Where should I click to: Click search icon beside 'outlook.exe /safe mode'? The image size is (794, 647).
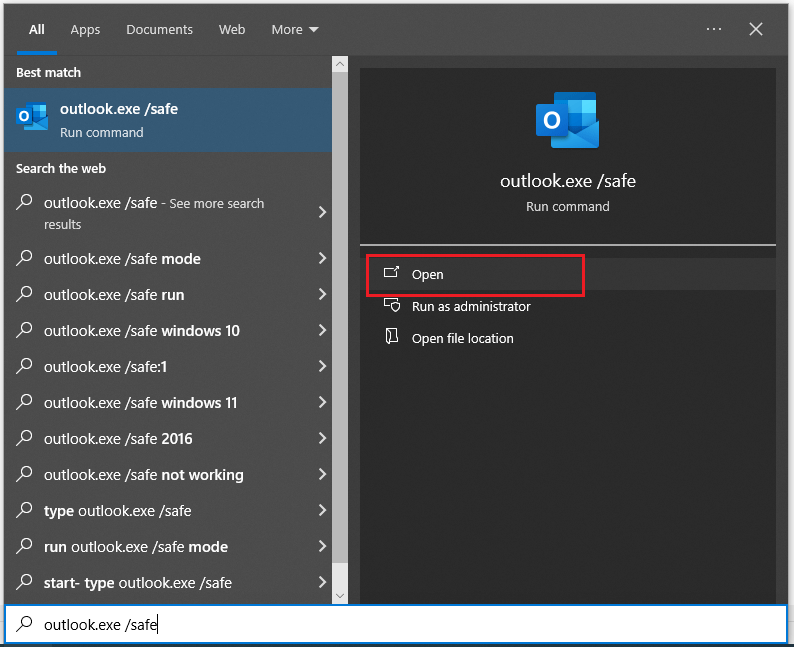pos(25,258)
